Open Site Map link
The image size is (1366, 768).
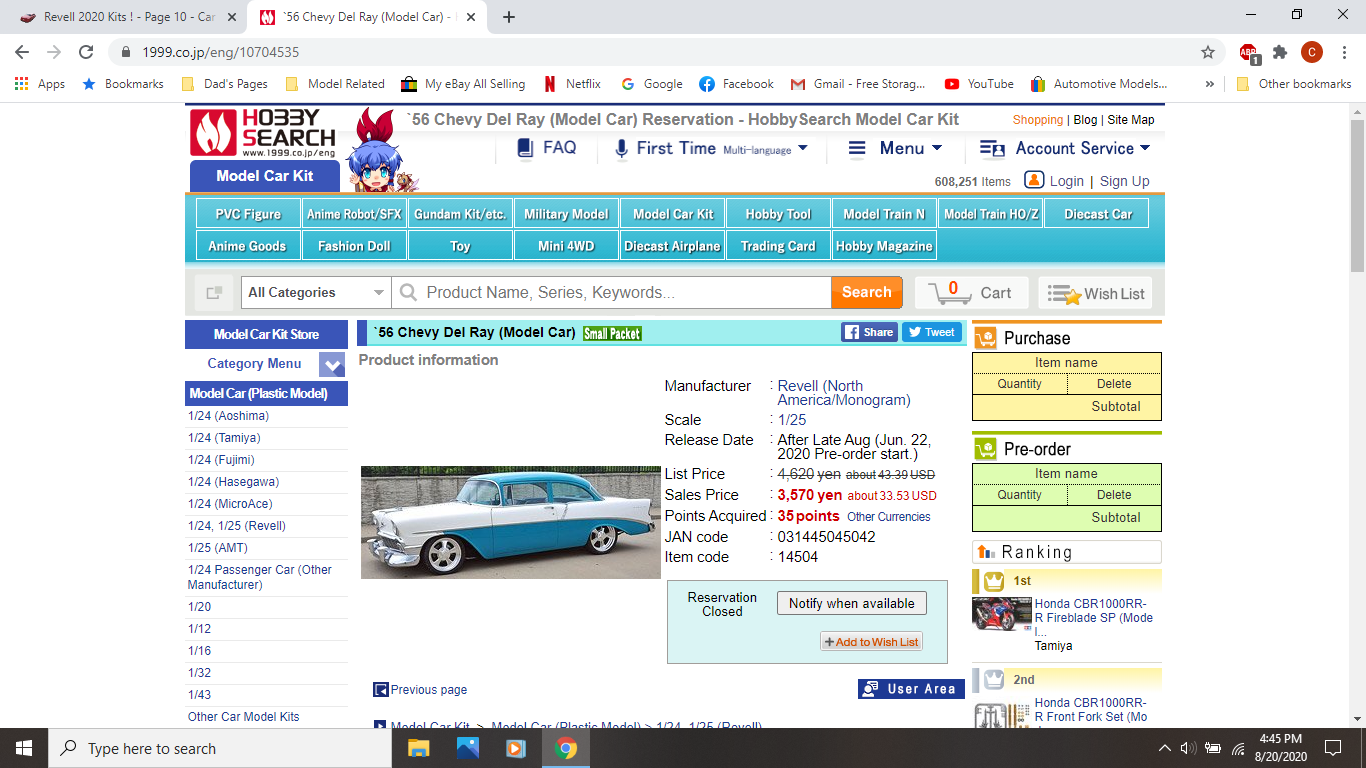1131,119
